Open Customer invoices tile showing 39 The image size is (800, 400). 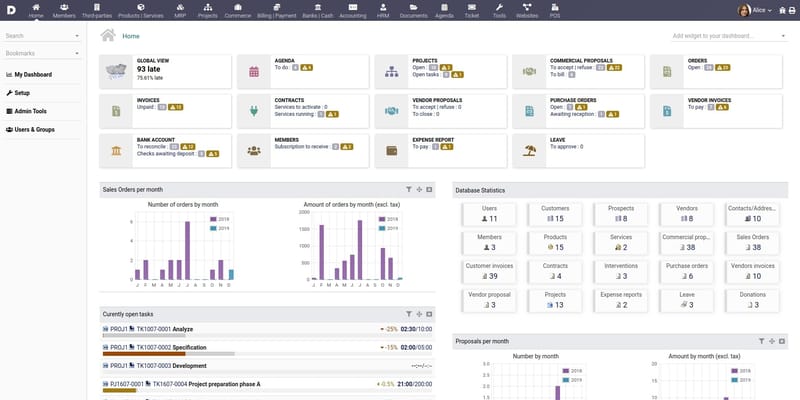489,271
